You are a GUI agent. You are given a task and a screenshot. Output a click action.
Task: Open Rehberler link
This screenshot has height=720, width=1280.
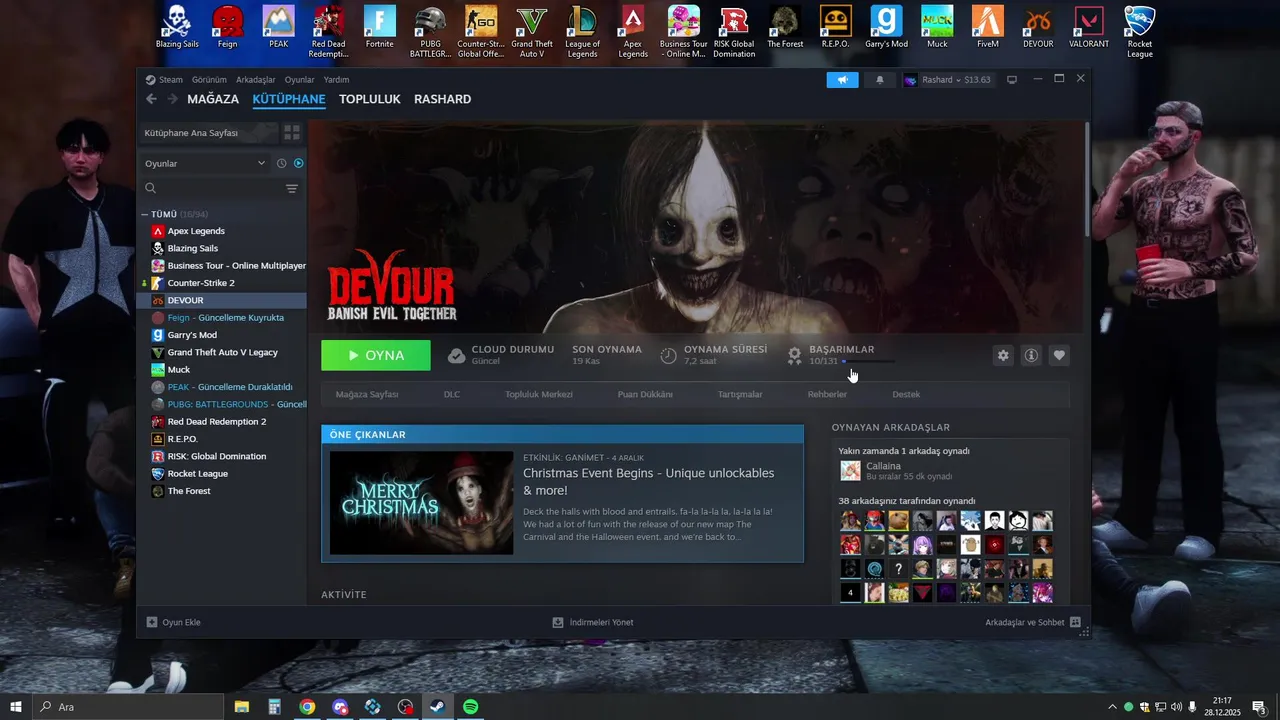pos(827,394)
